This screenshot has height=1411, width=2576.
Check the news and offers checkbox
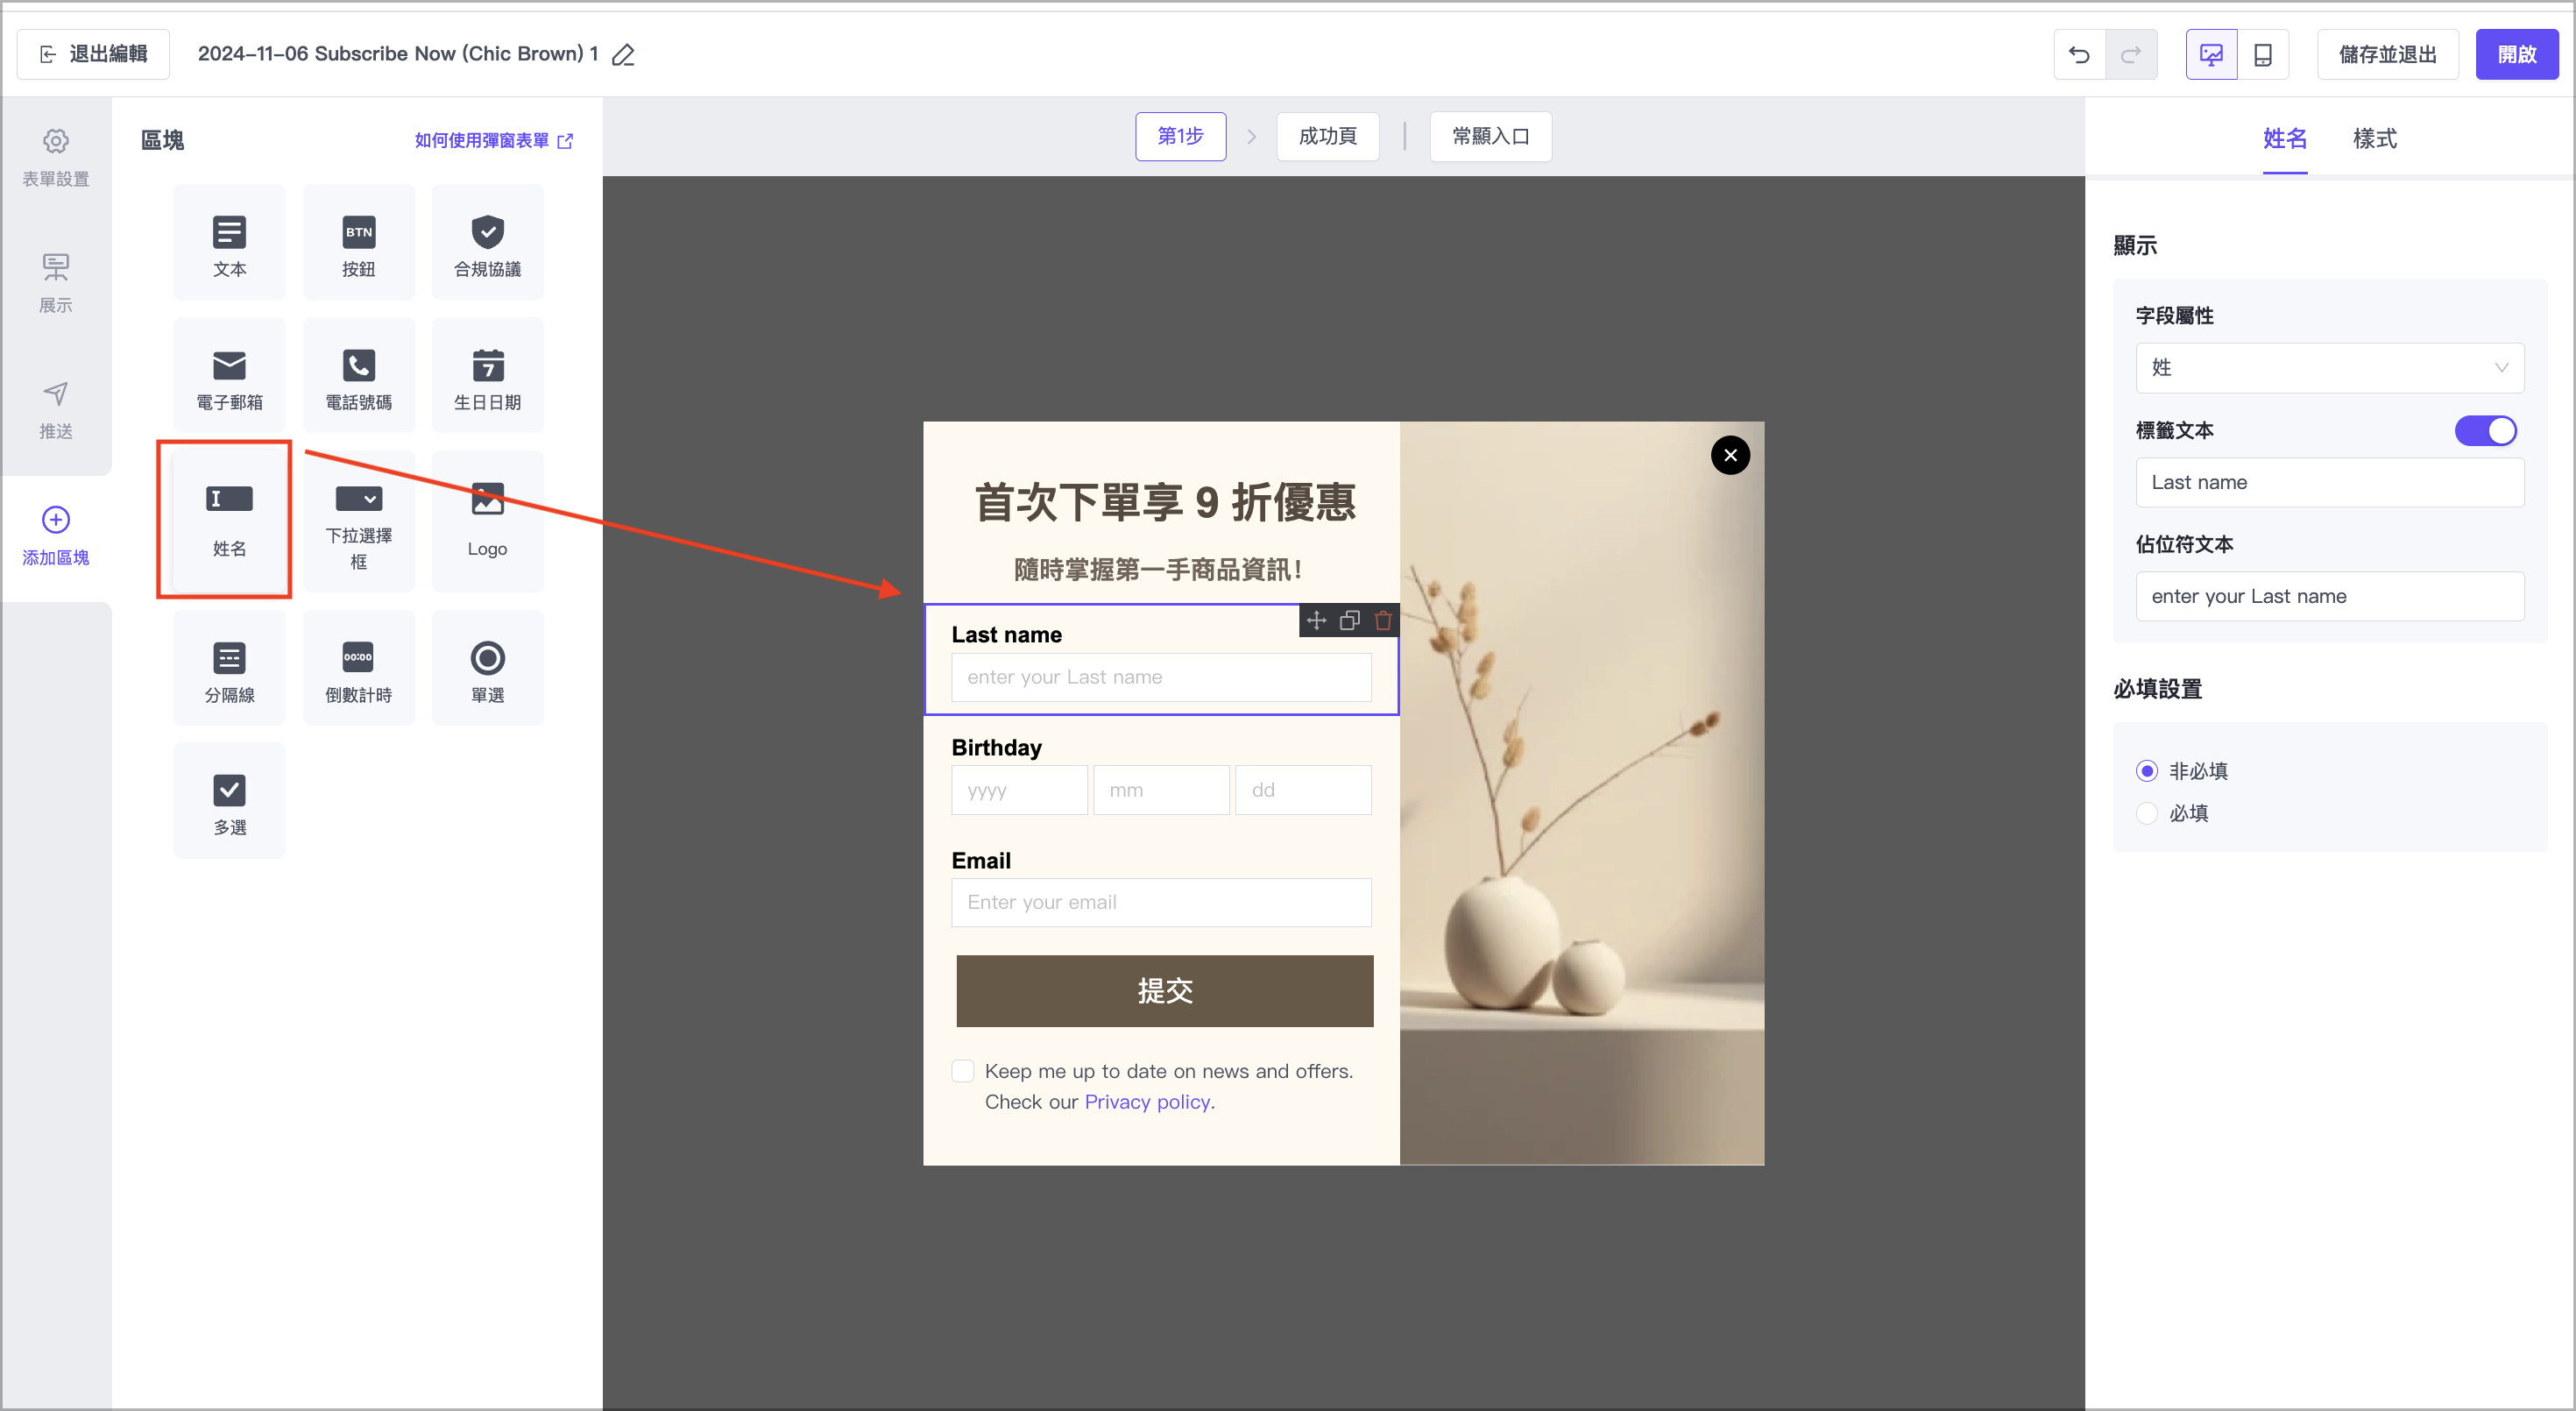point(962,1071)
